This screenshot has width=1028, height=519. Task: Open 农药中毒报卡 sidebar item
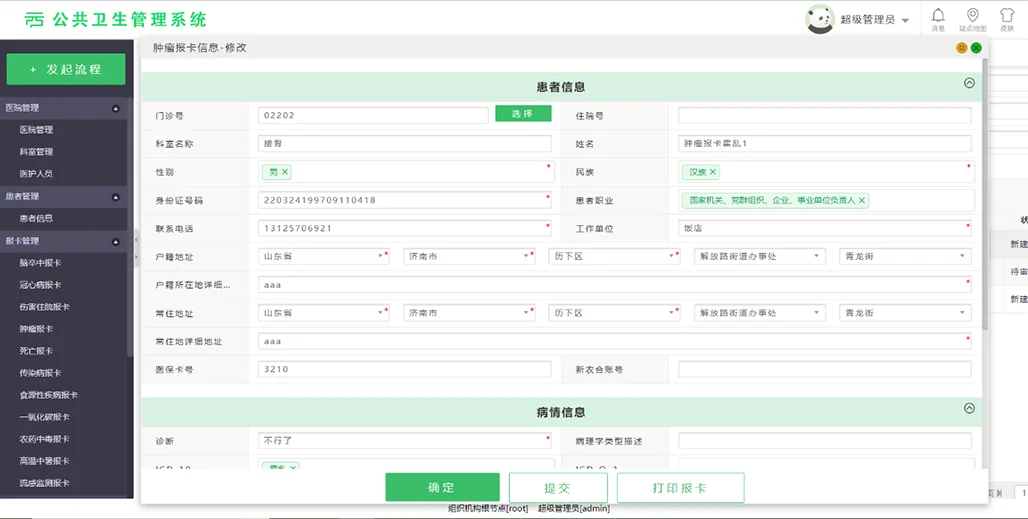point(44,439)
